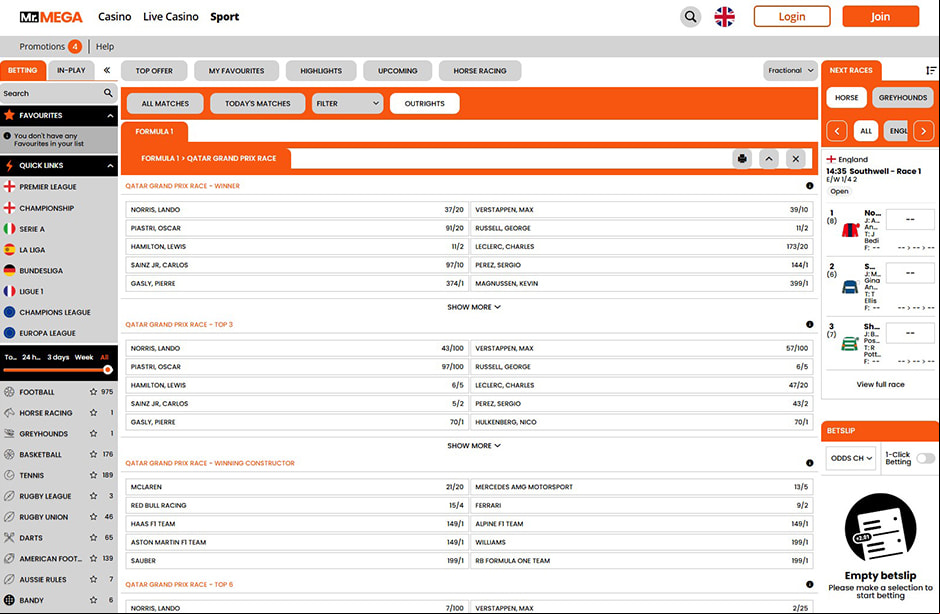The width and height of the screenshot is (940, 614).
Task: Open the Fractional odds format dropdown
Action: coord(790,71)
